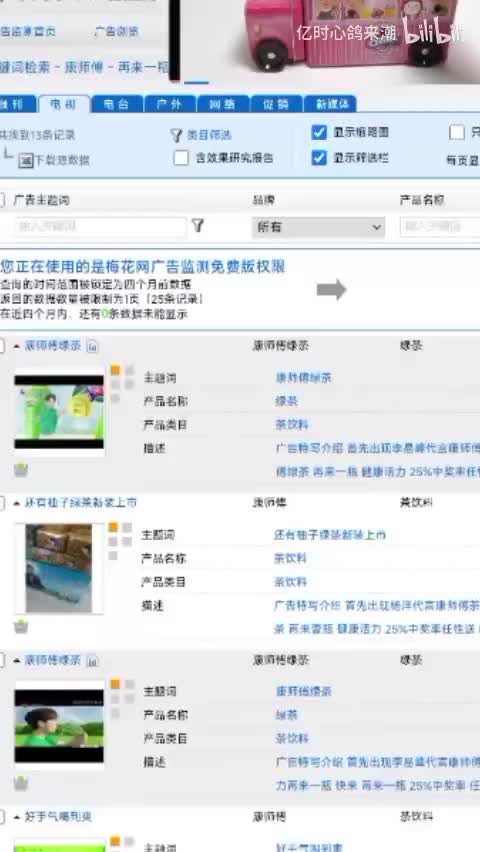Click the 品牌 column header
This screenshot has height=852, width=480.
point(263,200)
